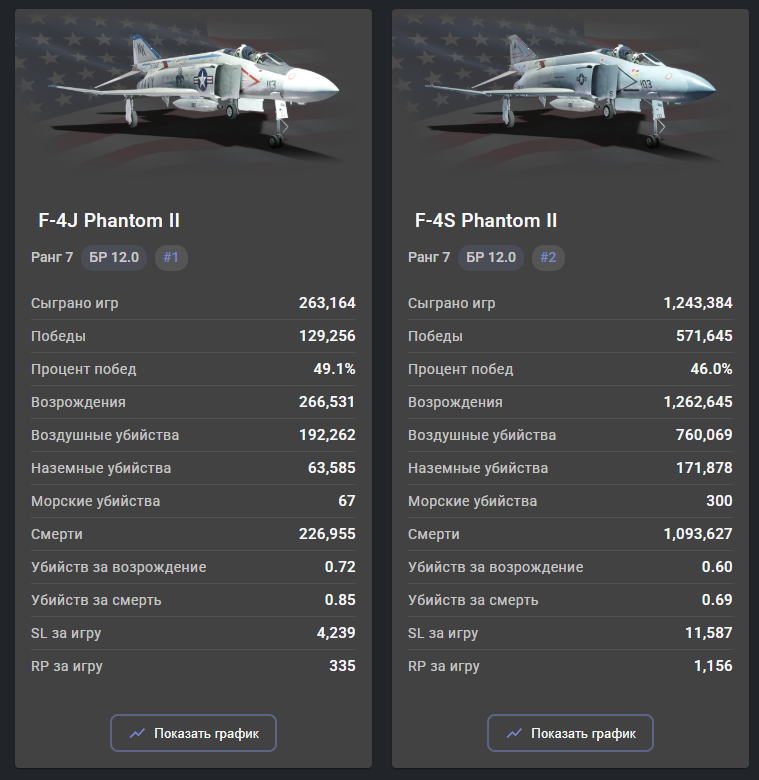Click the chart icon on the F-4S graph button
Viewport: 759px width, 780px height.
pos(515,733)
